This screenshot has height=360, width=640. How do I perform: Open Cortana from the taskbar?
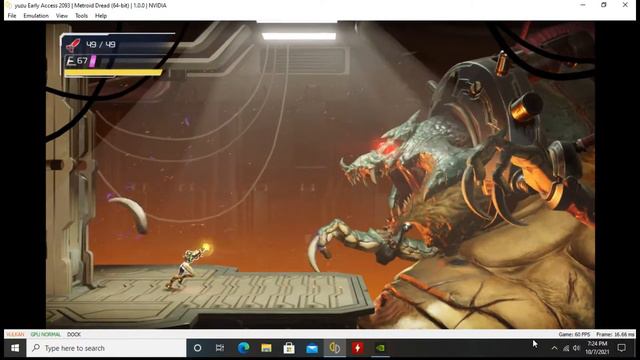[x=198, y=348]
